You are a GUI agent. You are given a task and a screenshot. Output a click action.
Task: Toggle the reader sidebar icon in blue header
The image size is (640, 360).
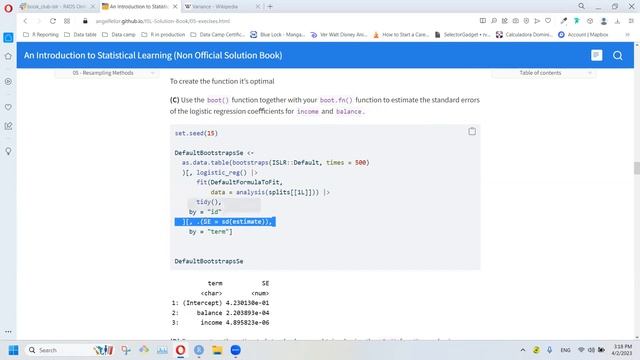[596, 56]
